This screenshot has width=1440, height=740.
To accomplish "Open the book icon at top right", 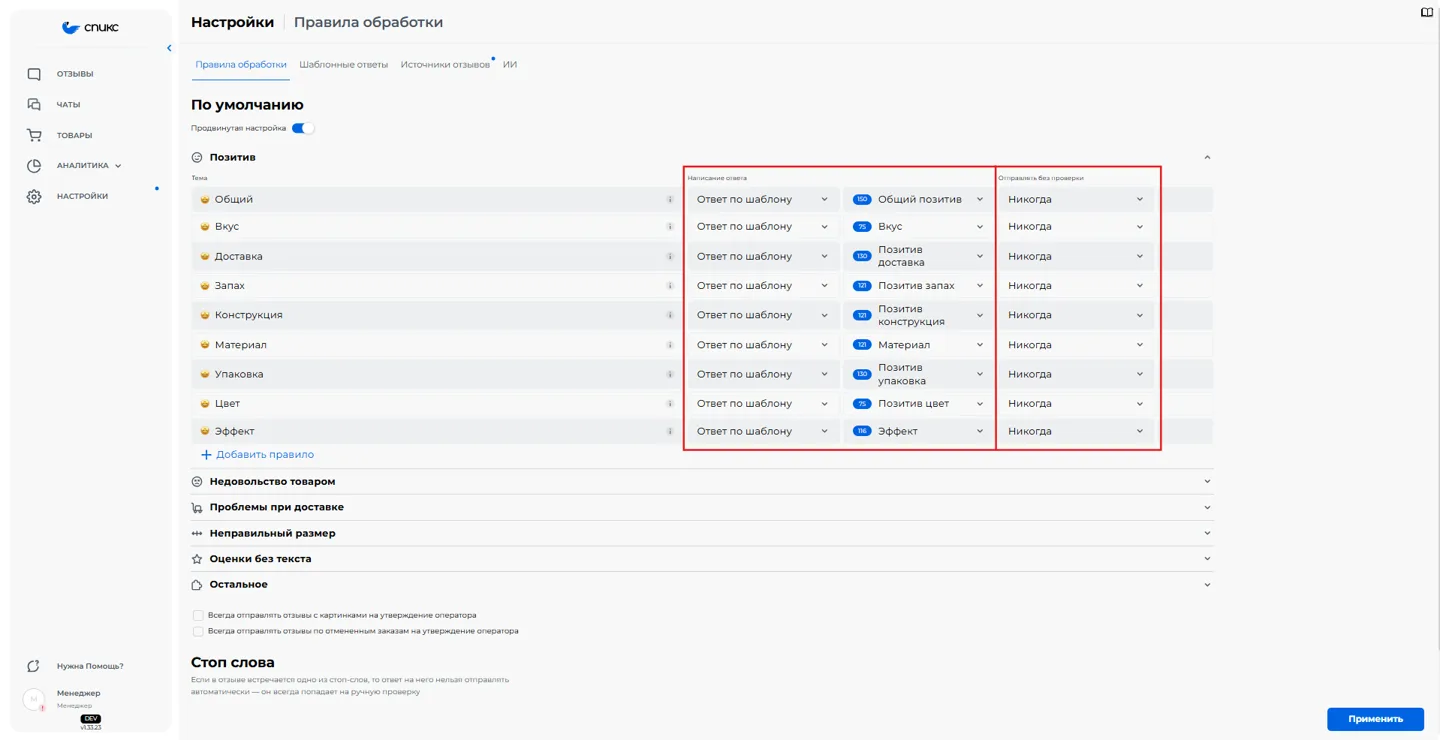I will coord(1427,13).
